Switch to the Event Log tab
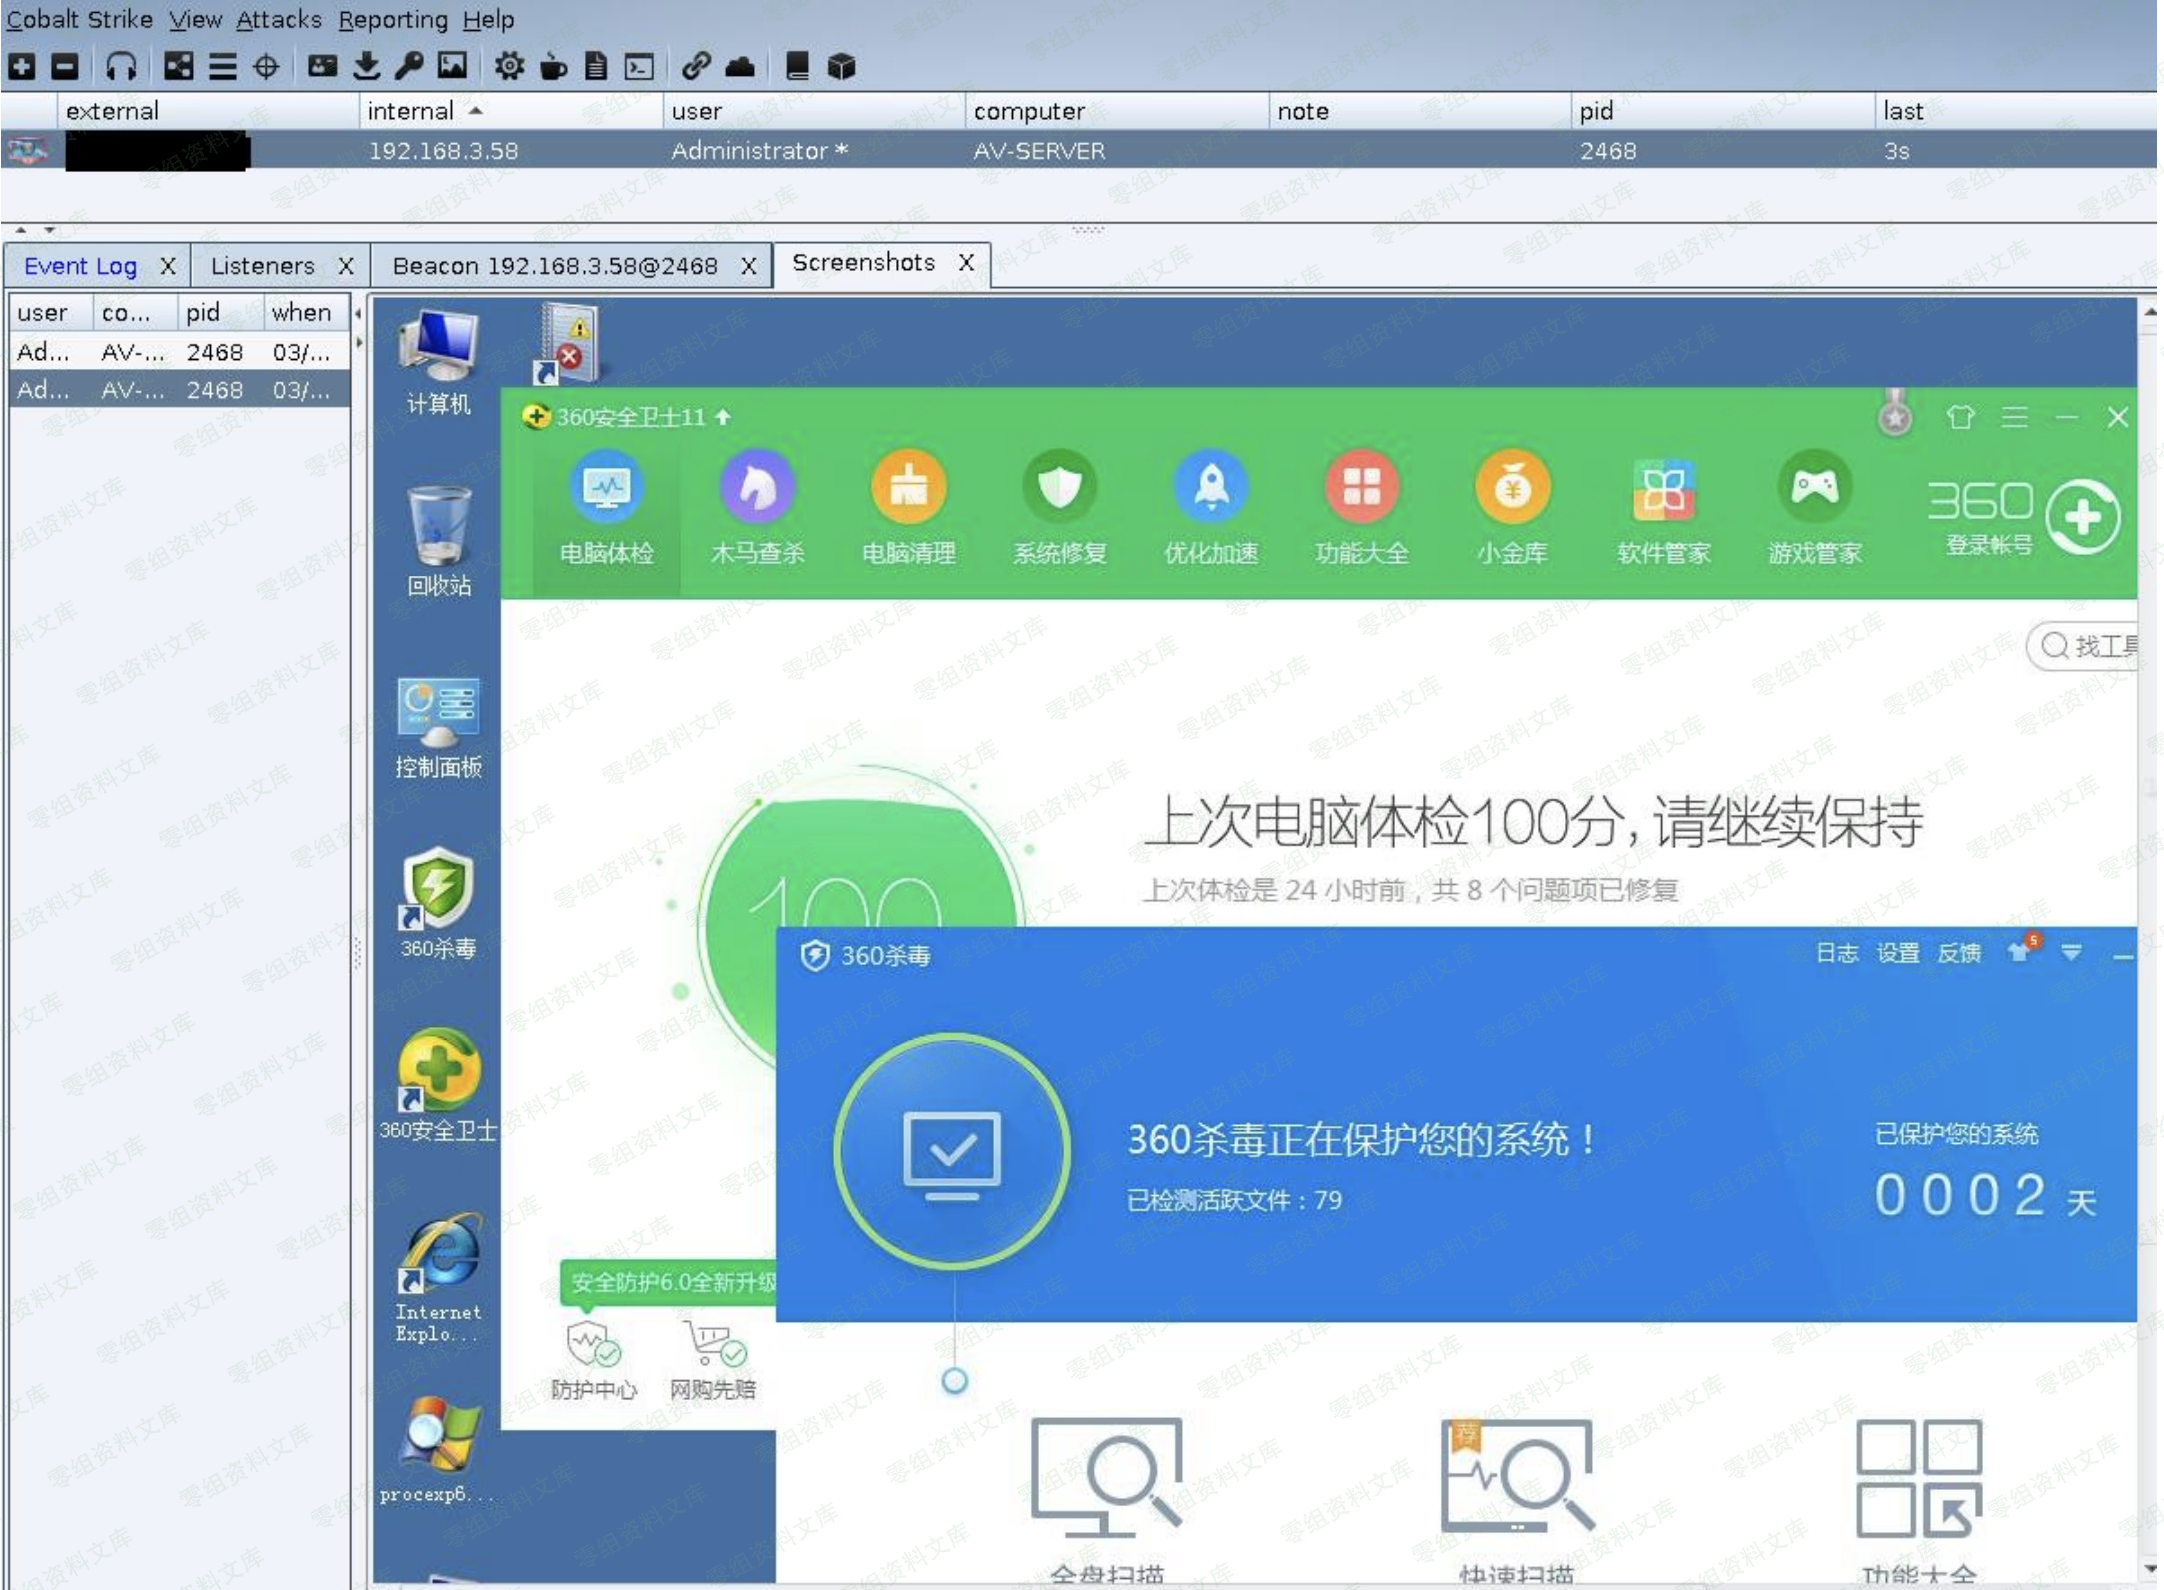Image resolution: width=2164 pixels, height=1590 pixels. coord(80,266)
